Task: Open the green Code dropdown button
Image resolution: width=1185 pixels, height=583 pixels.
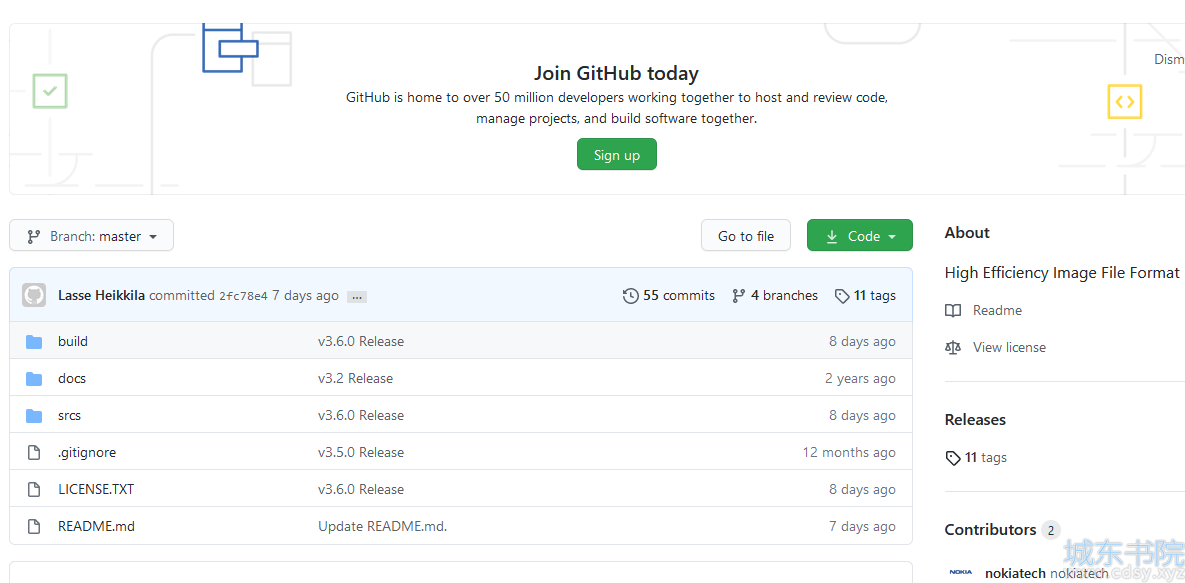Action: (x=860, y=236)
